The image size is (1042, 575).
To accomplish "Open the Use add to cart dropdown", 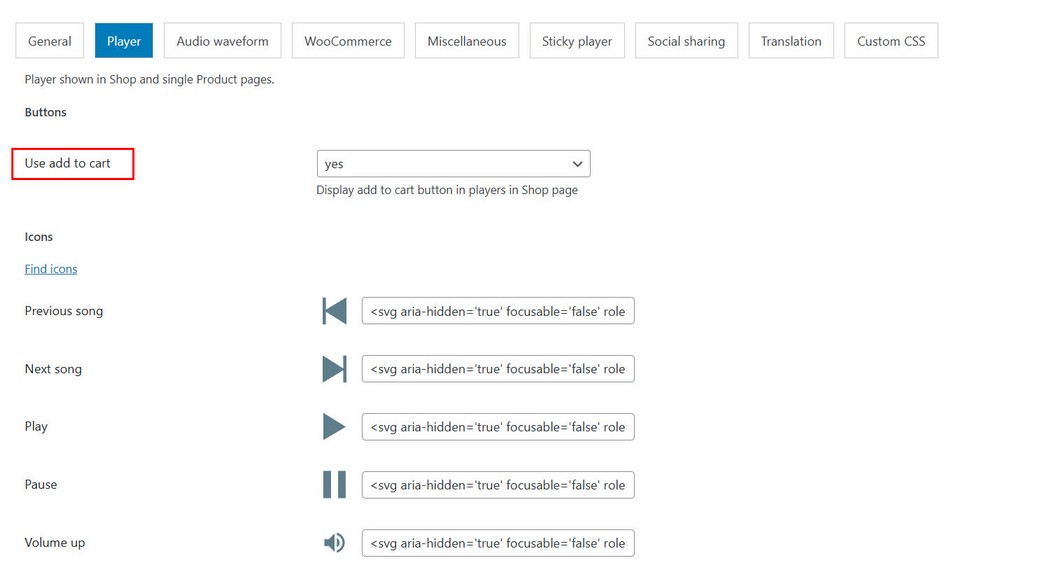I will click(453, 164).
